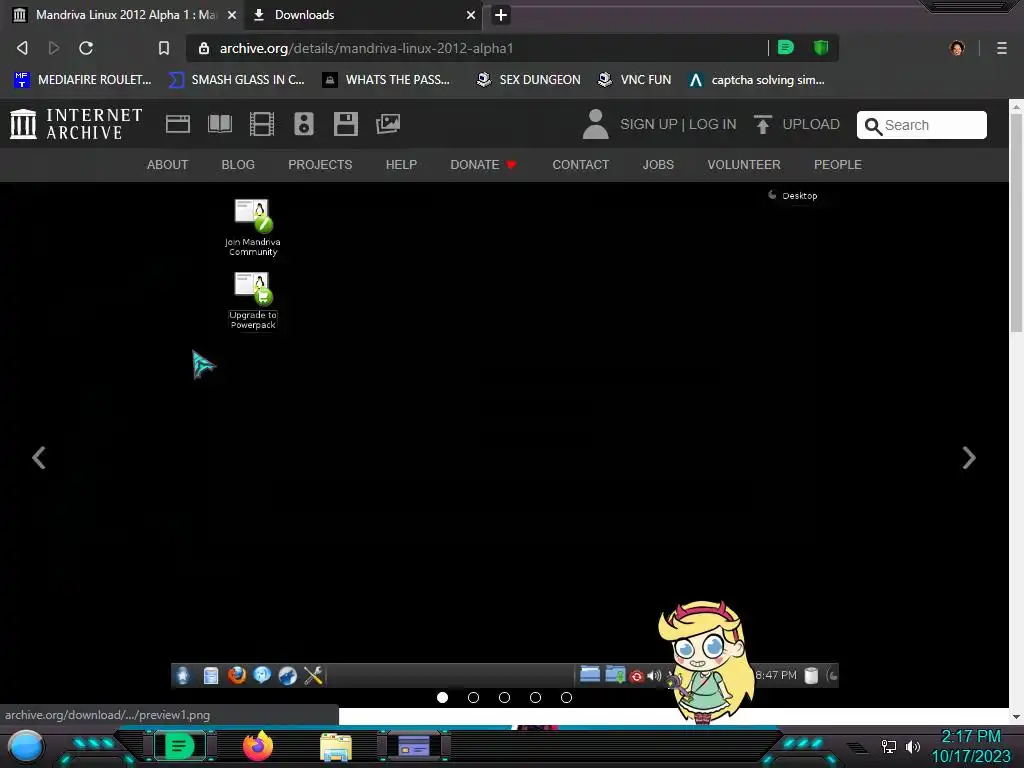Open the Images icon in Archive header
Image resolution: width=1024 pixels, height=768 pixels.
pyautogui.click(x=388, y=124)
